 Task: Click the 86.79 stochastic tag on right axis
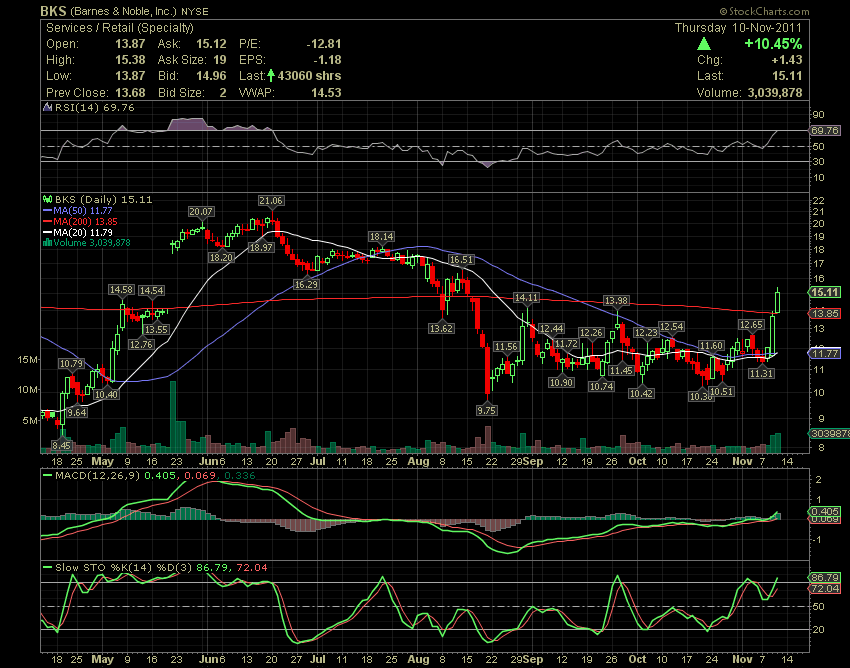(x=825, y=577)
